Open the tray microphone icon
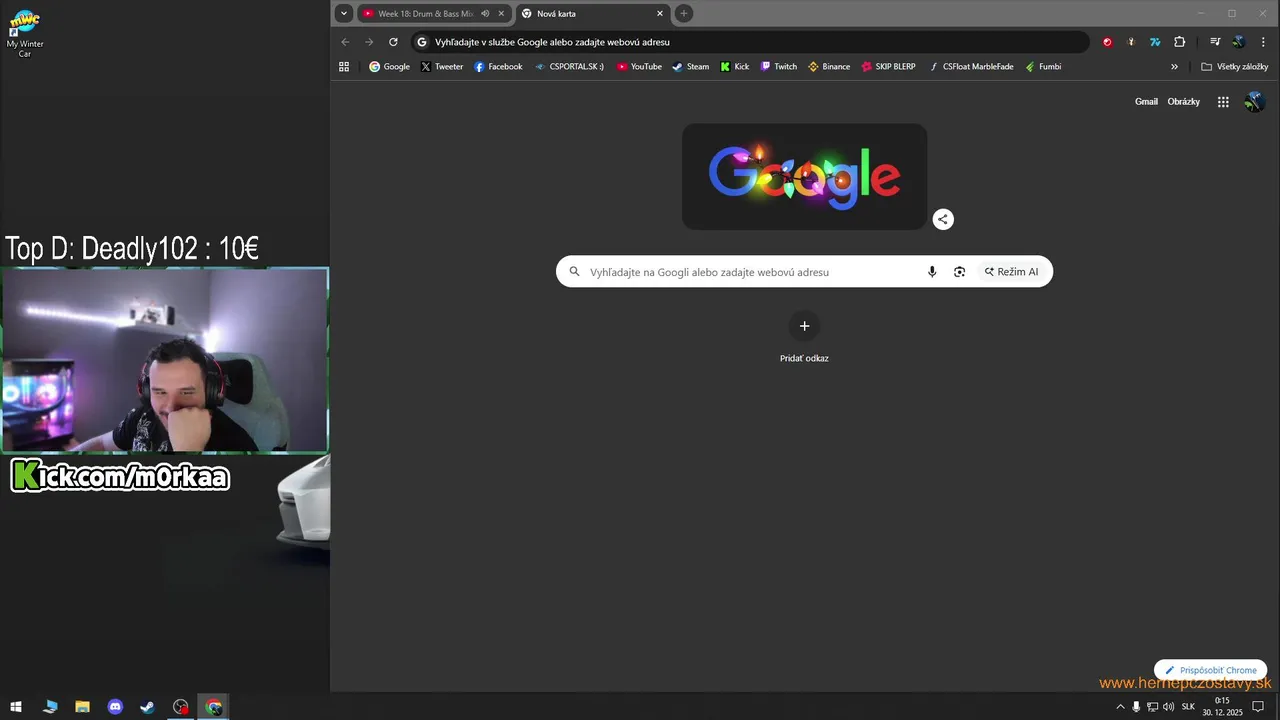The width and height of the screenshot is (1280, 720). point(1136,707)
